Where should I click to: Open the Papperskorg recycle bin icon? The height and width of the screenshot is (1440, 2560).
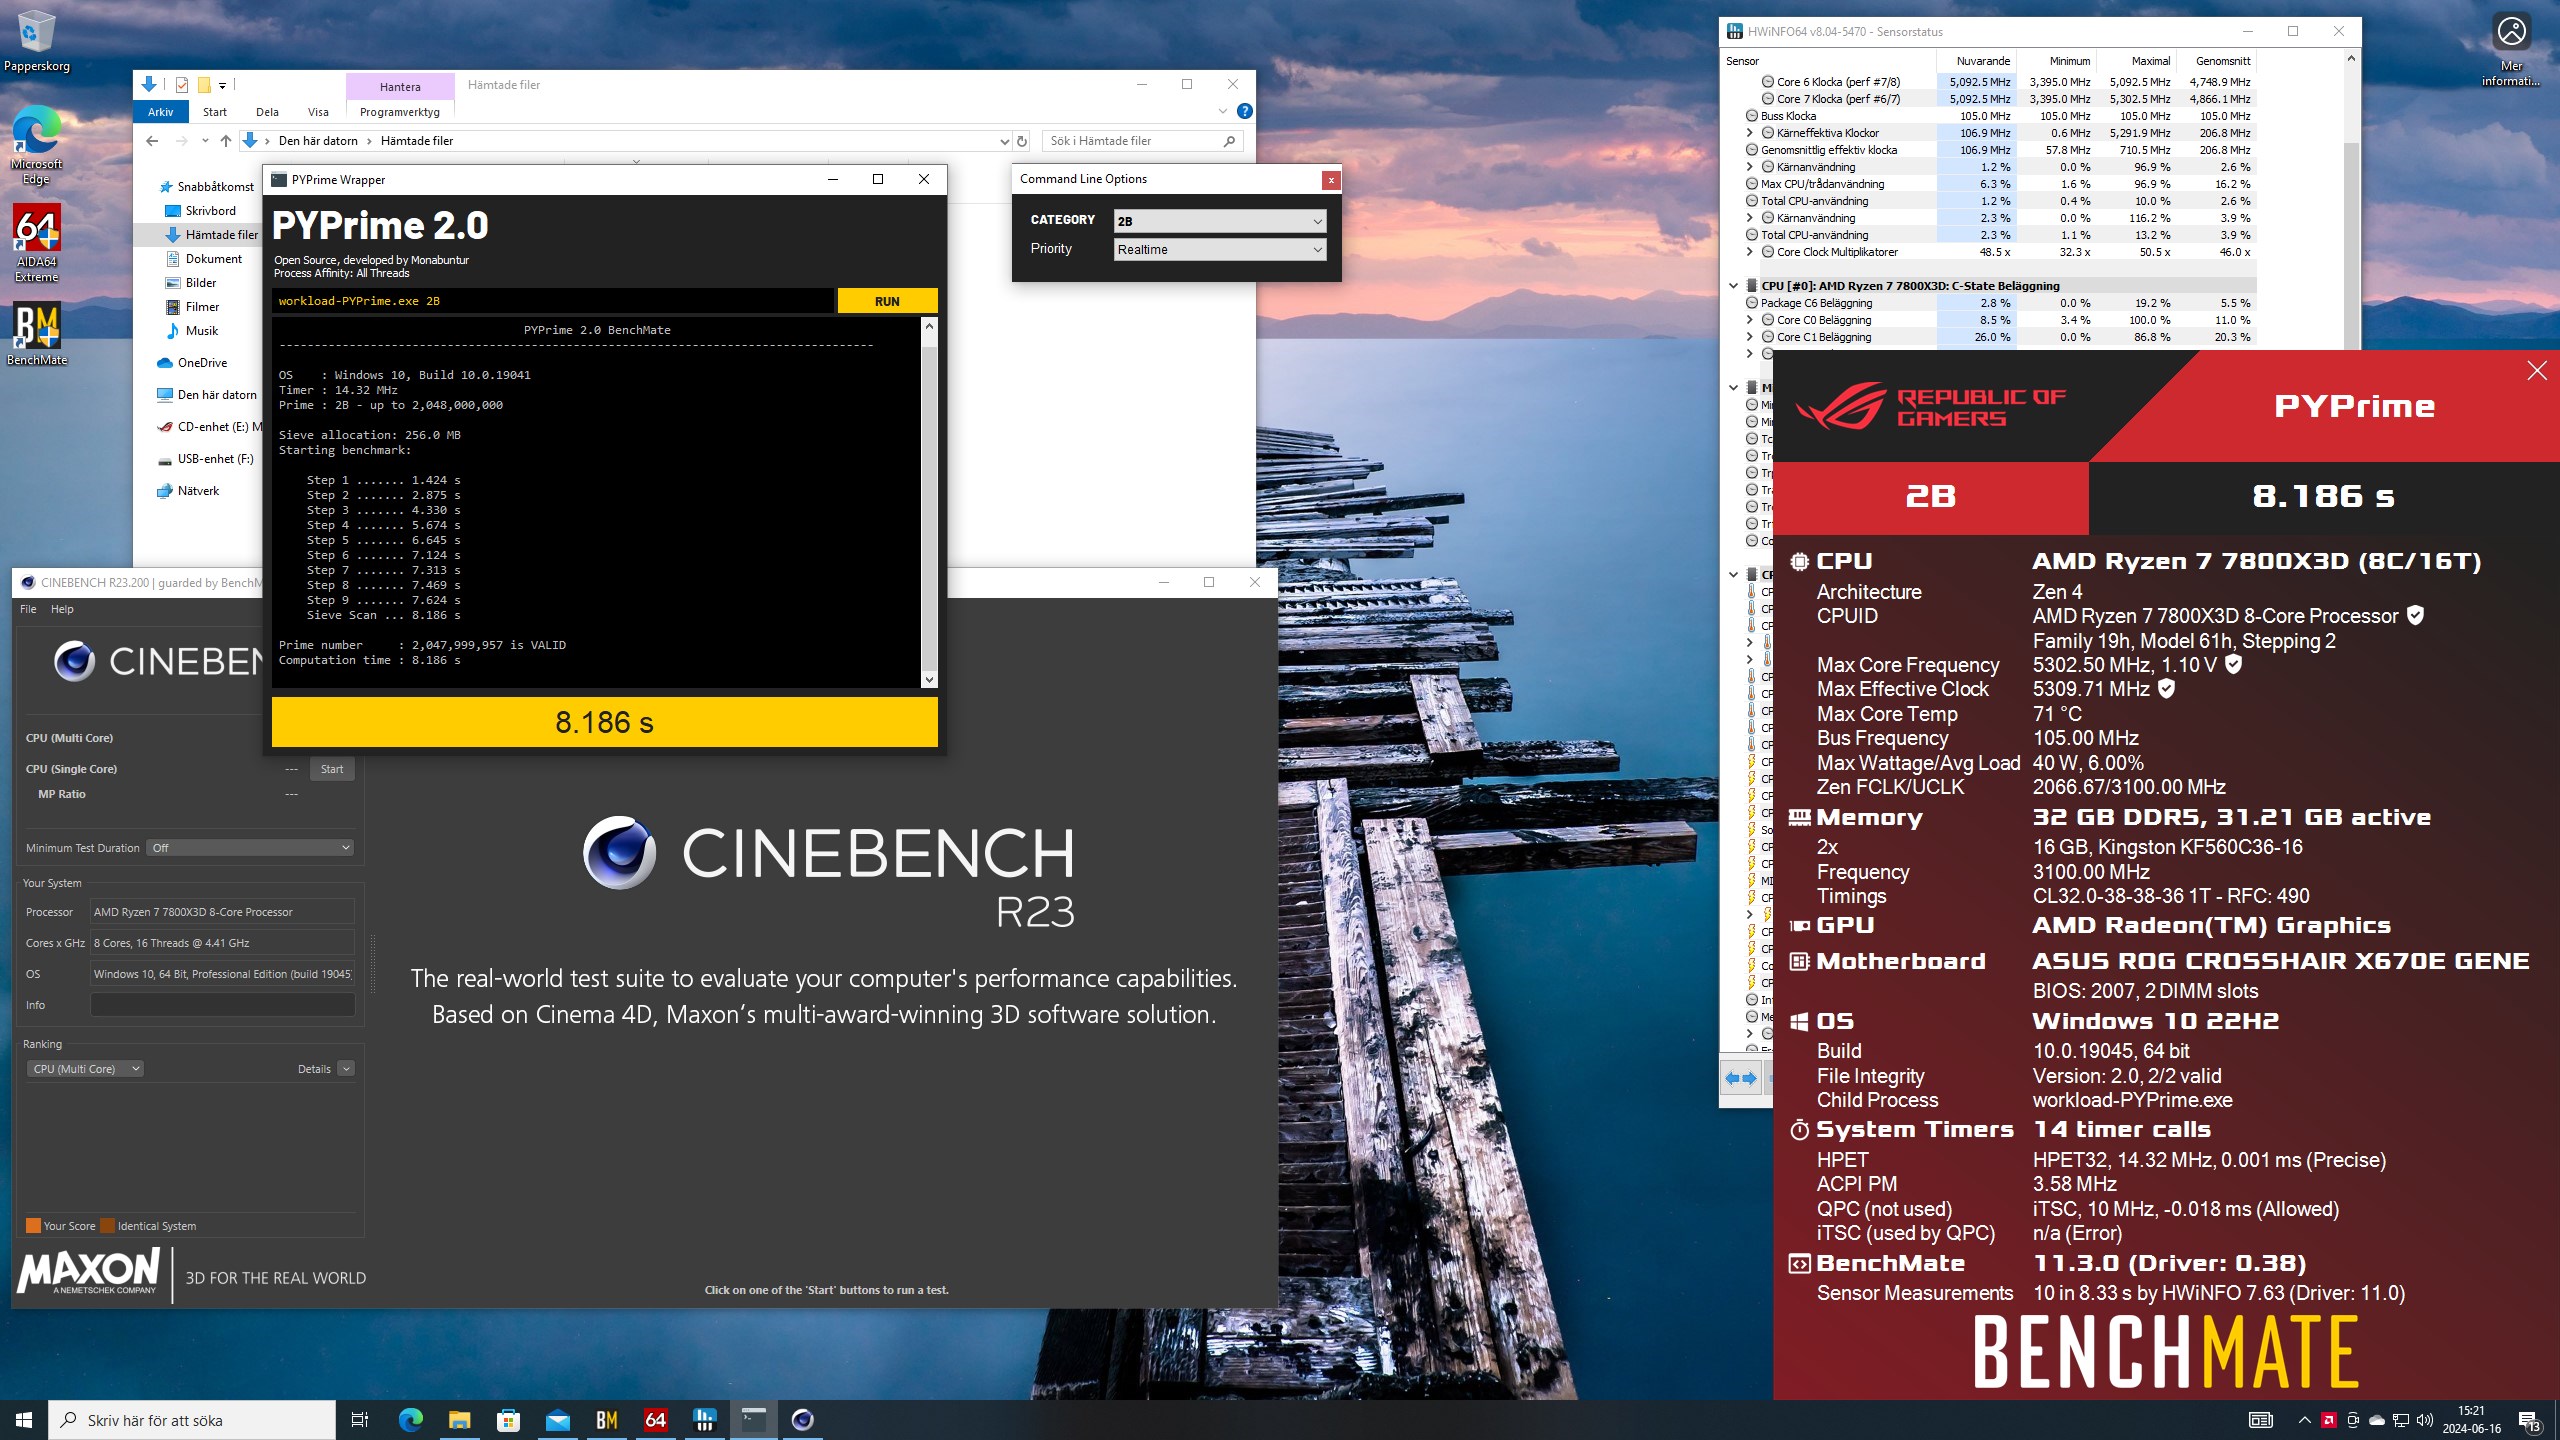(x=37, y=40)
